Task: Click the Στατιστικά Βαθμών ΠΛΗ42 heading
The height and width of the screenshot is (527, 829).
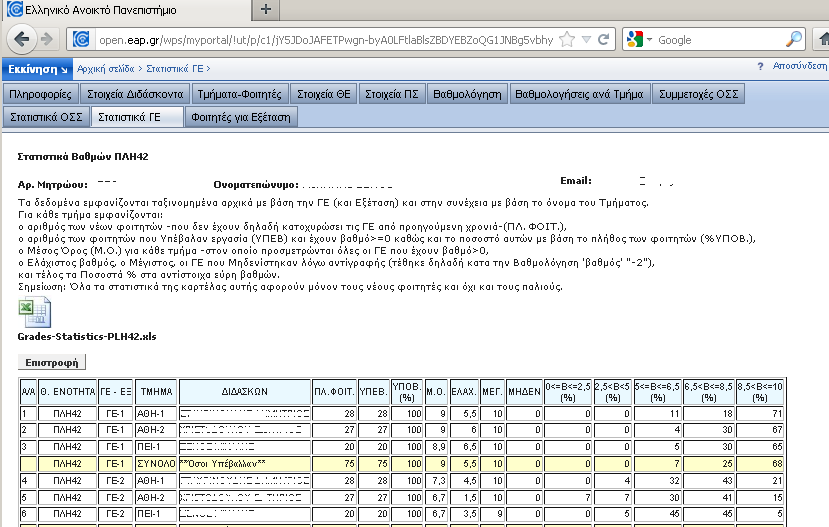Action: point(83,156)
